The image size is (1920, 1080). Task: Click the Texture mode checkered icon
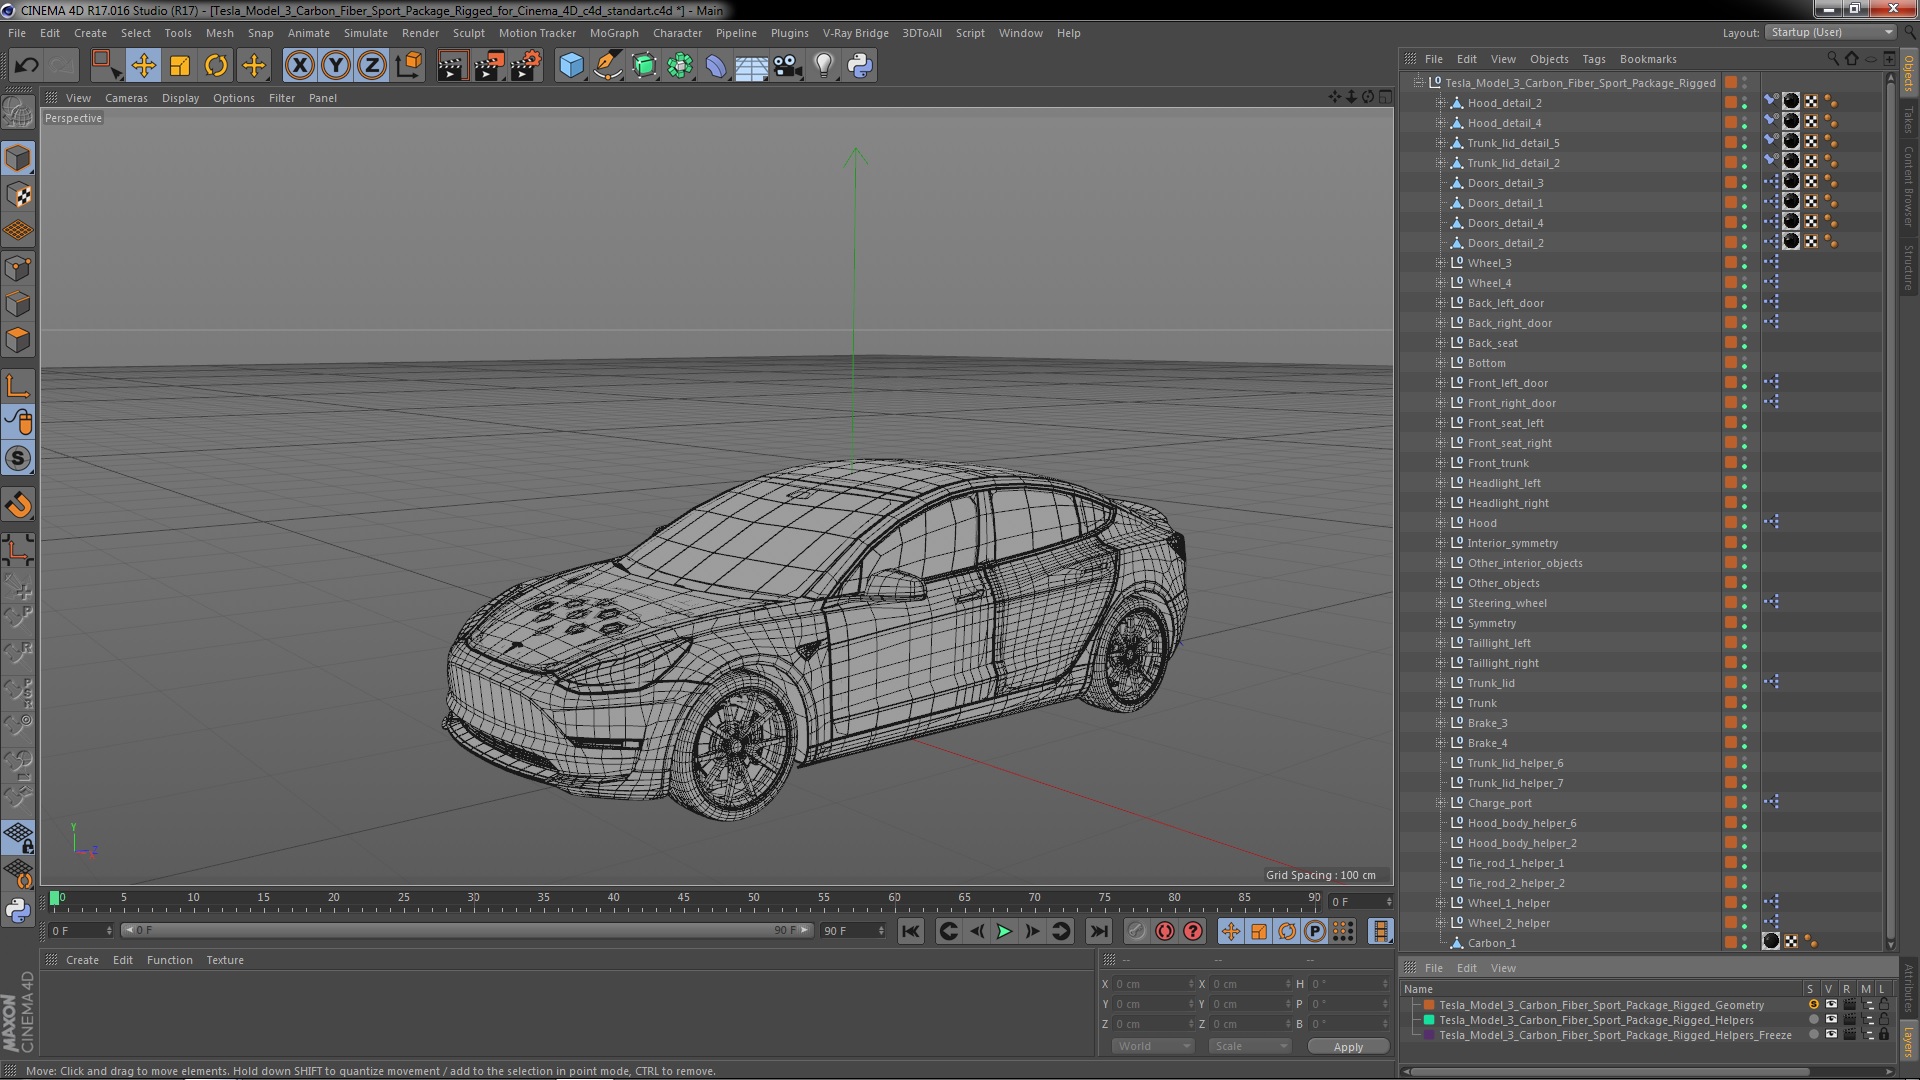[18, 194]
